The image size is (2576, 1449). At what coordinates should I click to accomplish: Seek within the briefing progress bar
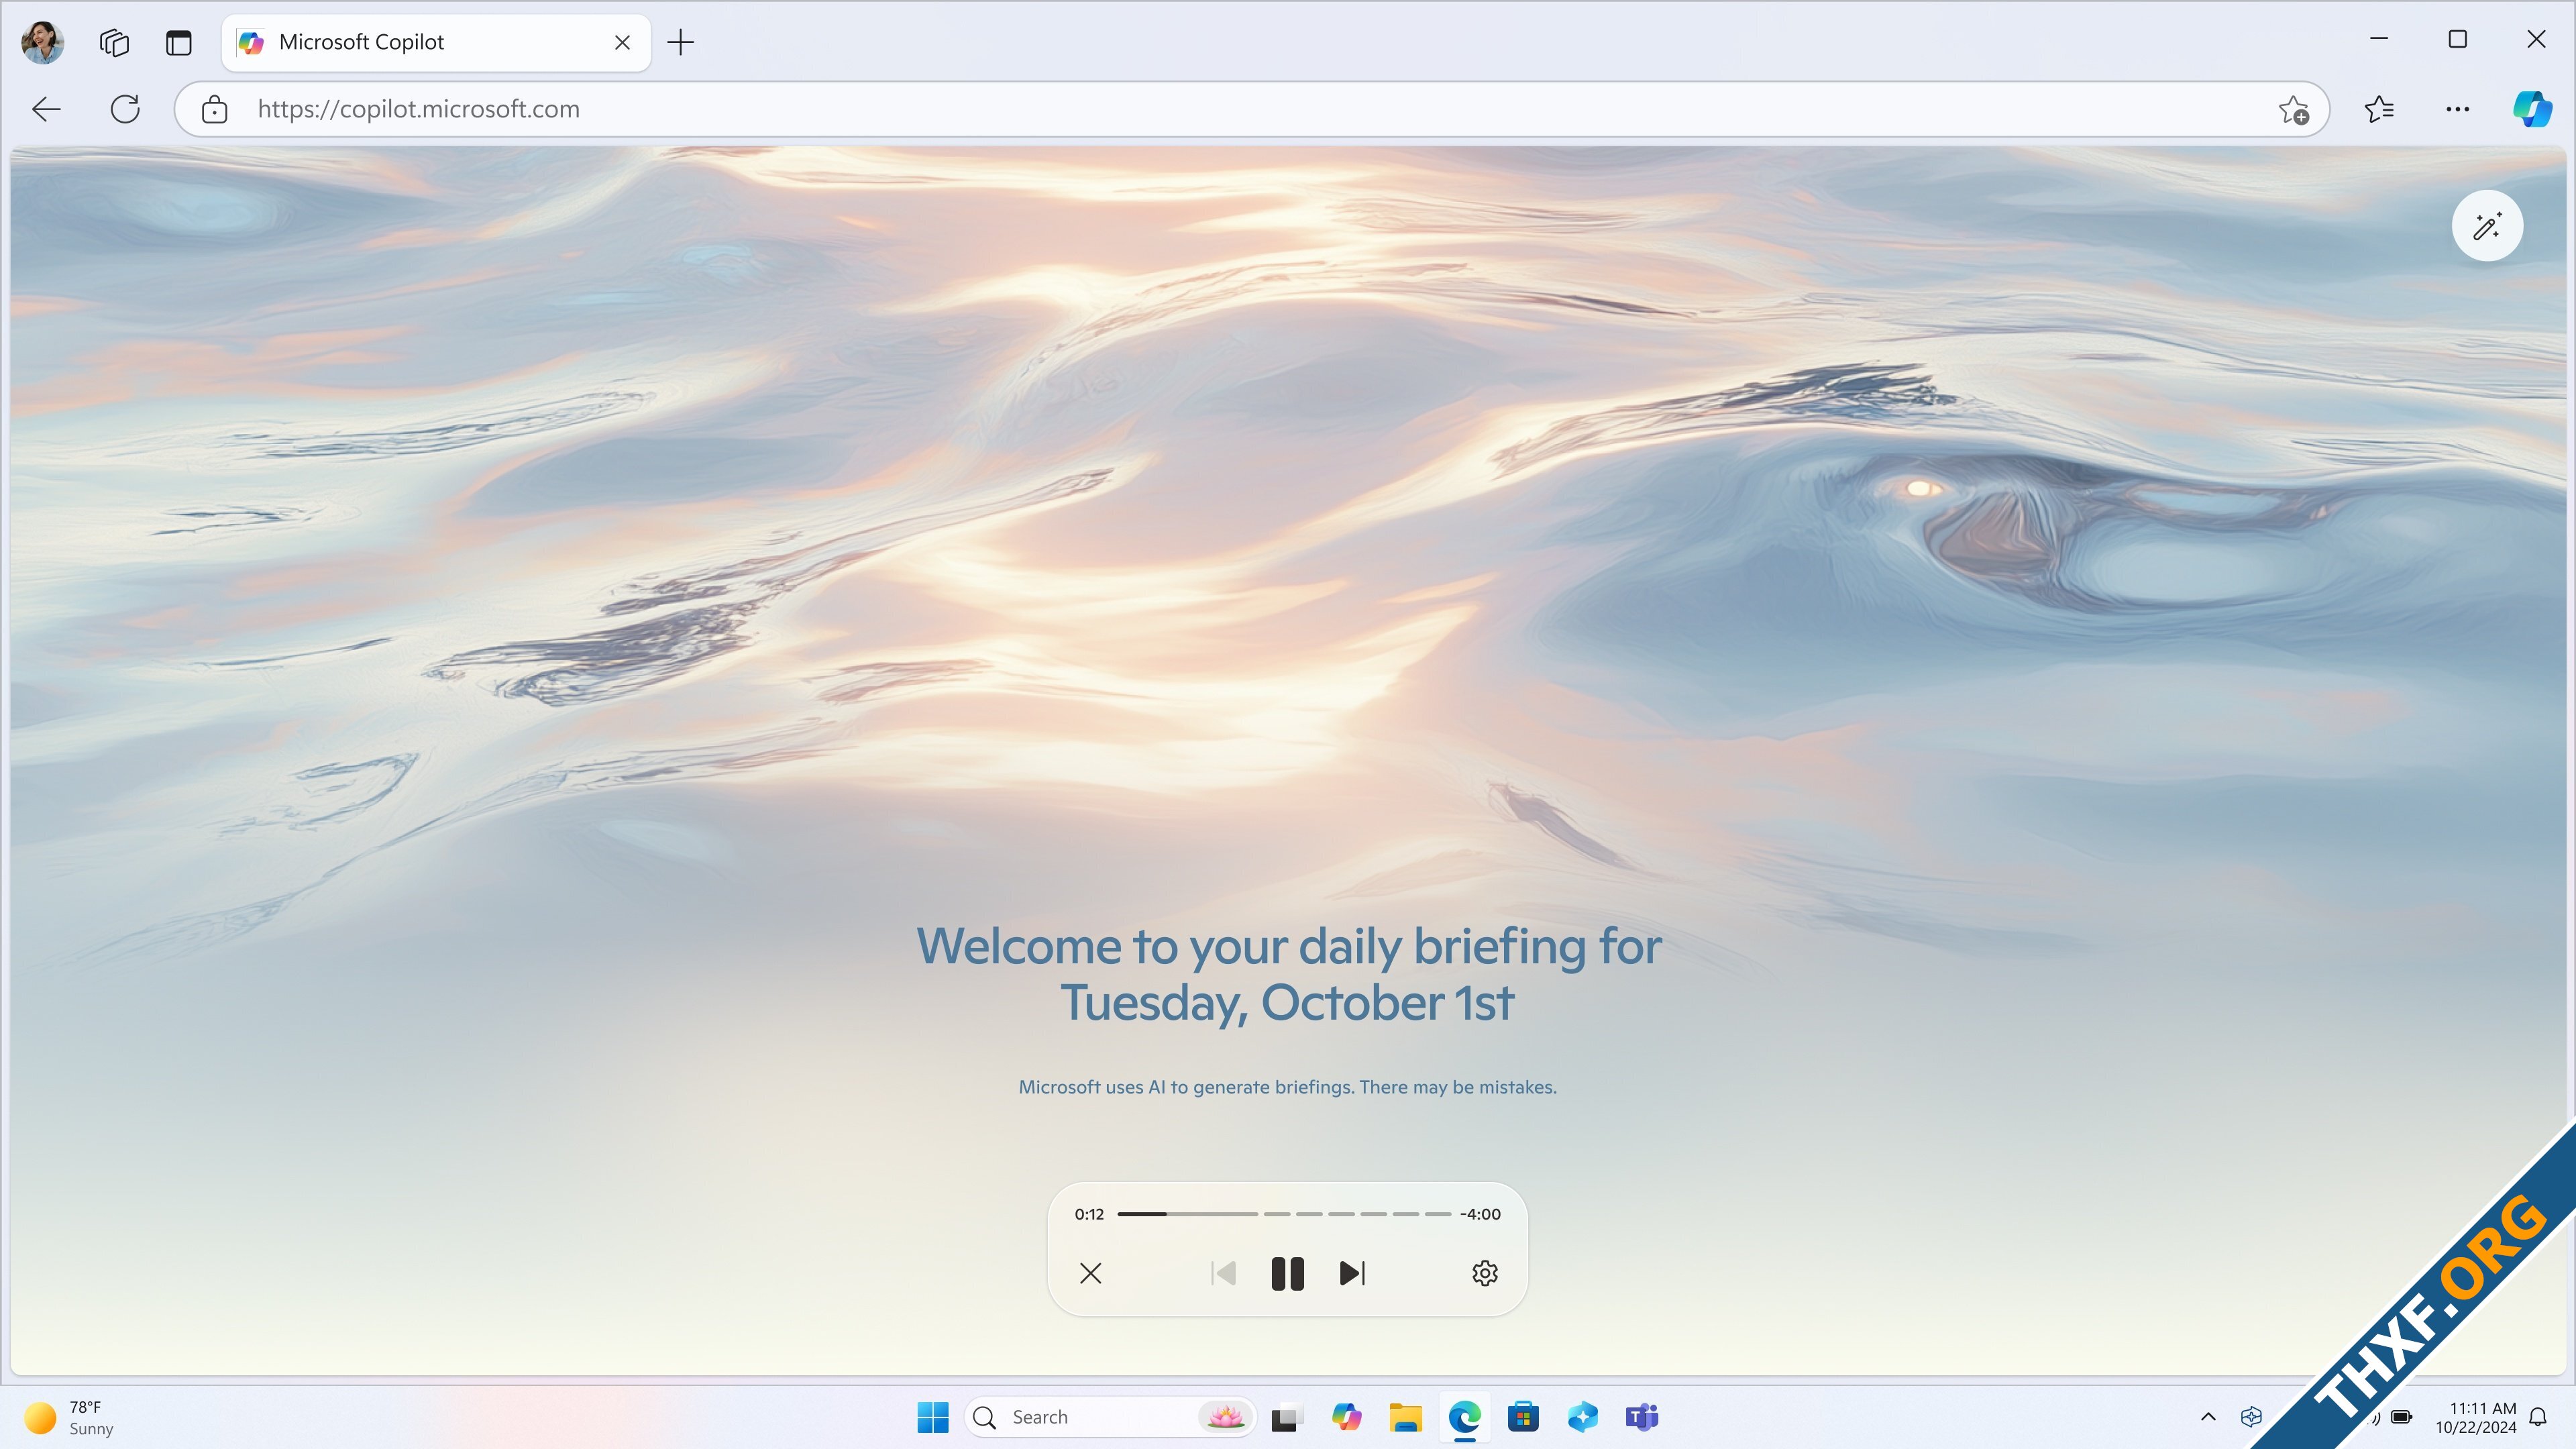tap(1284, 1214)
